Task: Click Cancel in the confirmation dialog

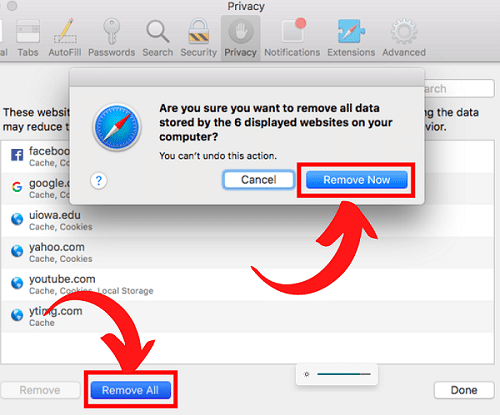Action: 259,180
